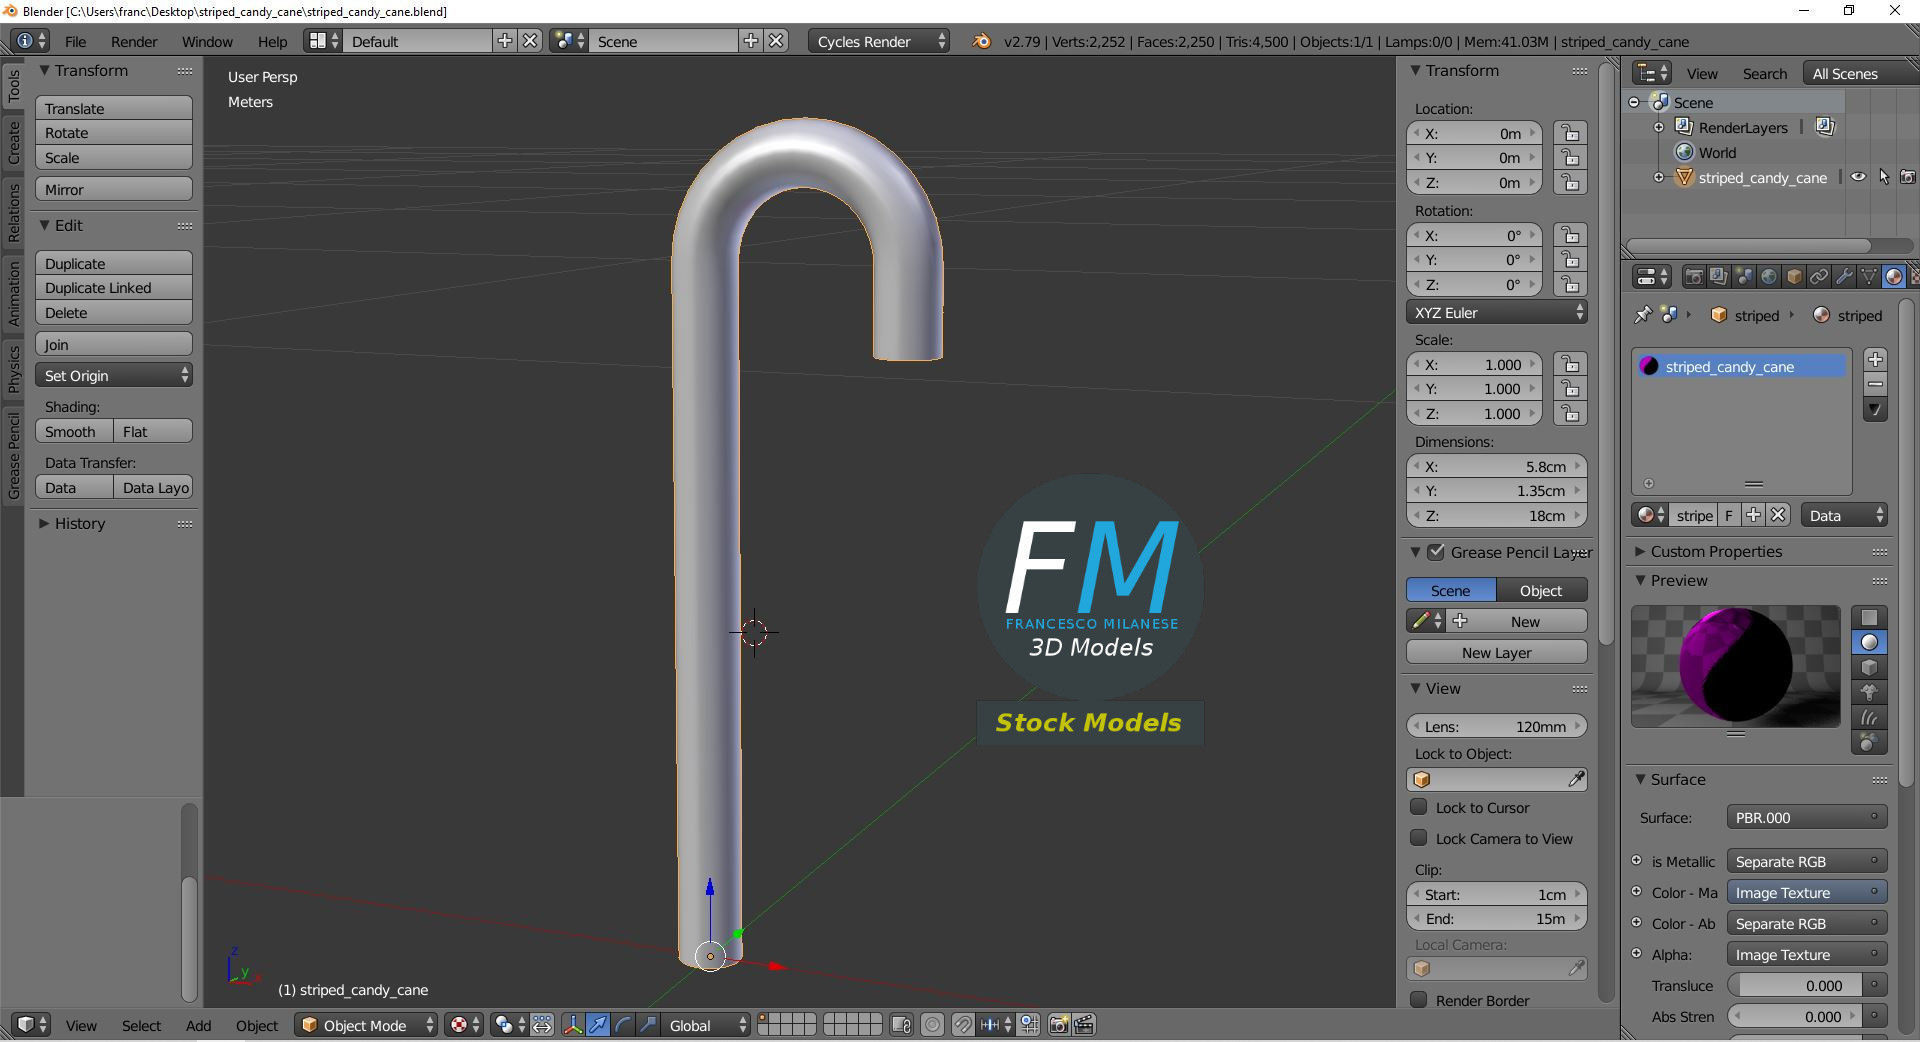Click the Lock to Object eyedropper icon
The image size is (1920, 1042).
click(1576, 779)
